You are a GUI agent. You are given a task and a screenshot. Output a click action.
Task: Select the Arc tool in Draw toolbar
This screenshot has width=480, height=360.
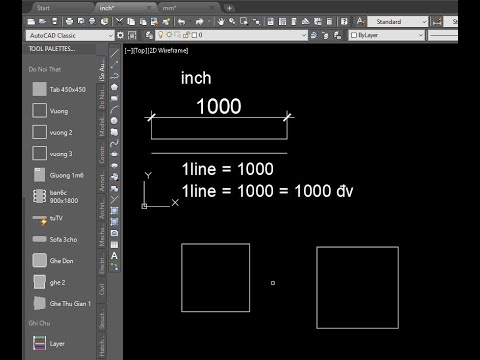[114, 109]
